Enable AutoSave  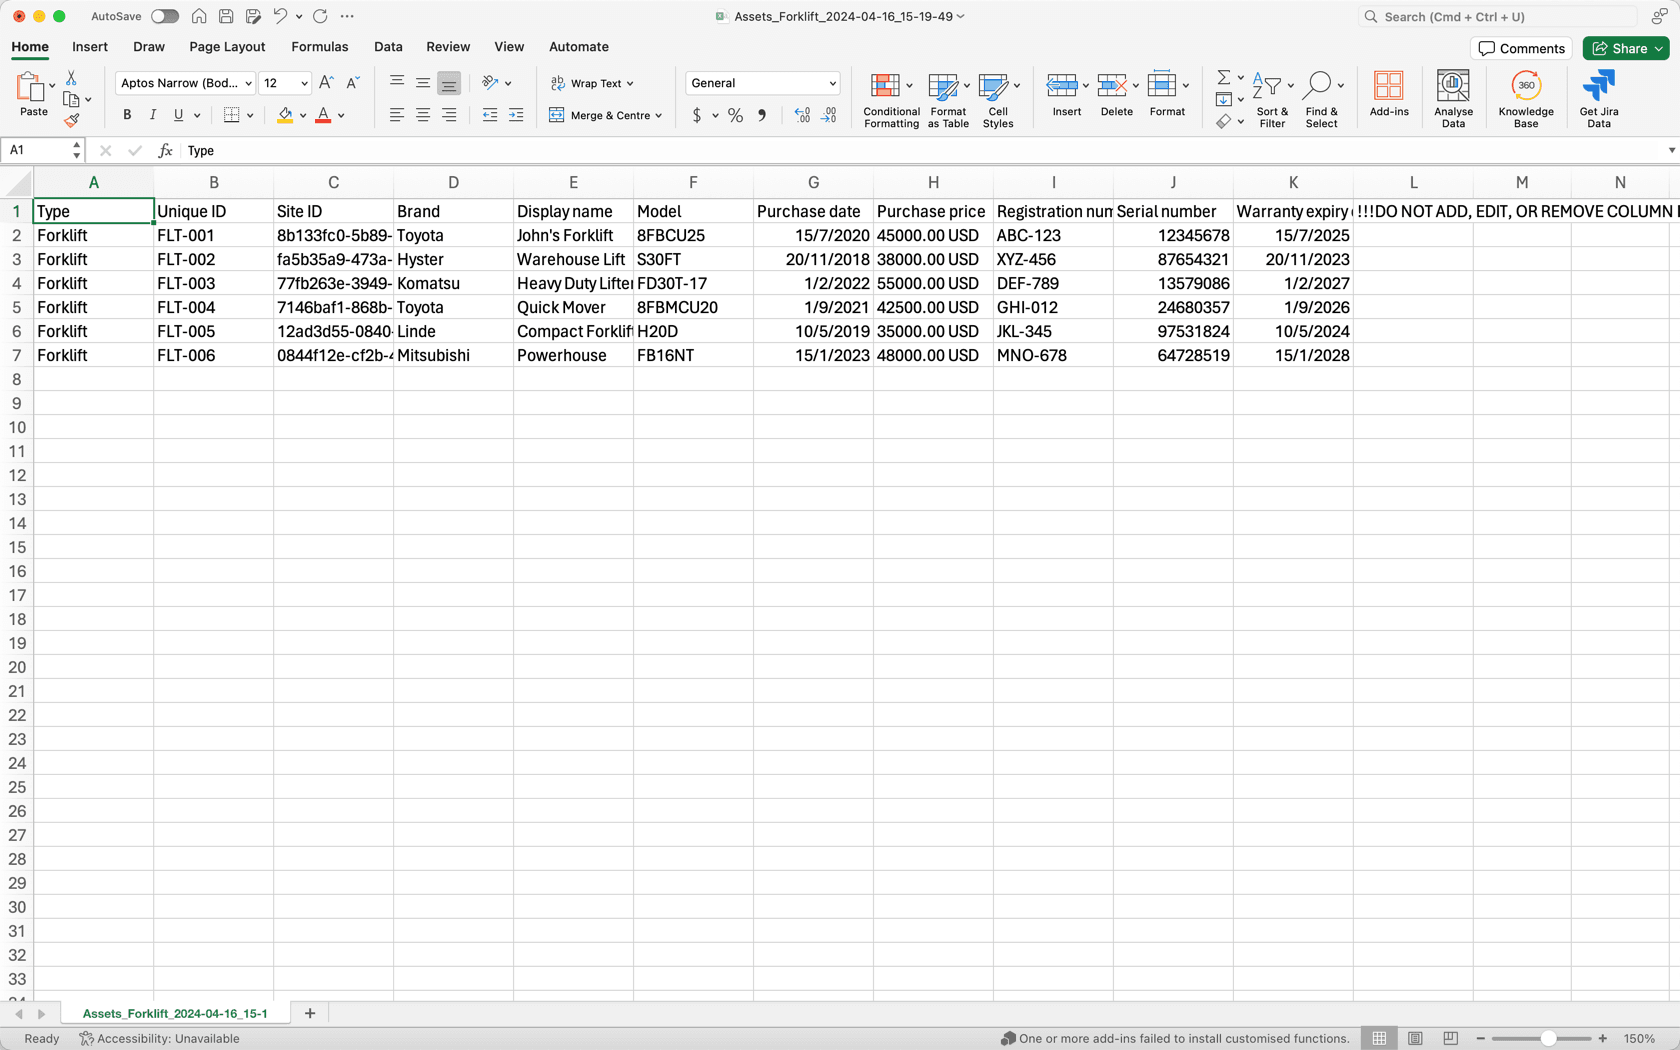(x=164, y=16)
